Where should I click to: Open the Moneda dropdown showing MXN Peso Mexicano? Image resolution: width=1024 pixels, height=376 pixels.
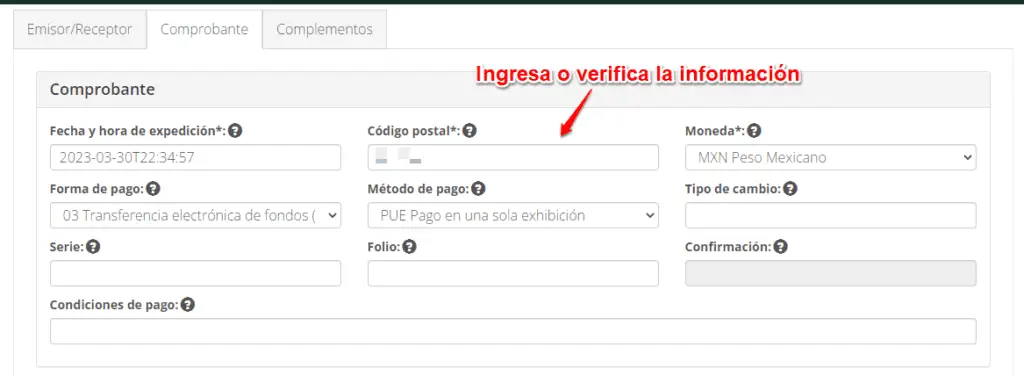tap(831, 157)
